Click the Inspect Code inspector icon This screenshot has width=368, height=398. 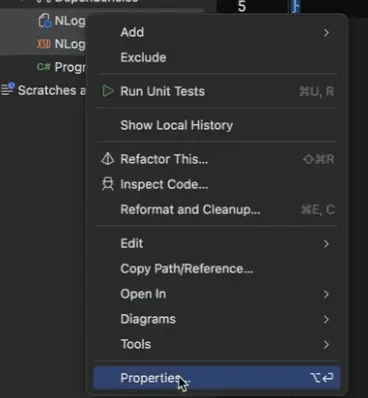pyautogui.click(x=108, y=184)
